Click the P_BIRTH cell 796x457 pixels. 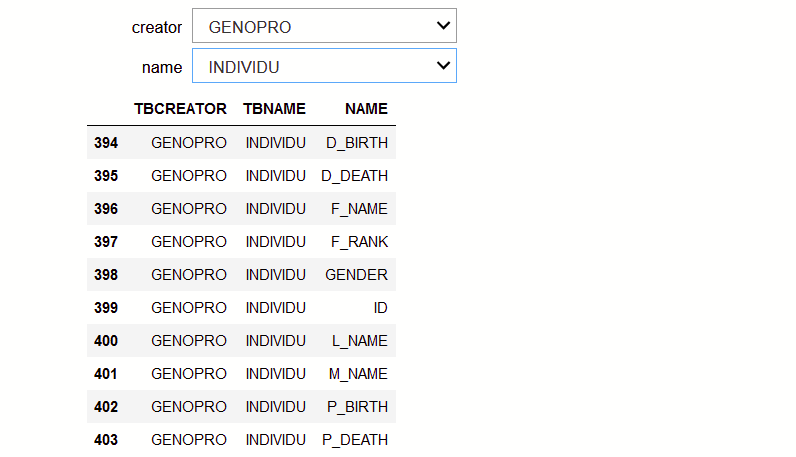[357, 407]
